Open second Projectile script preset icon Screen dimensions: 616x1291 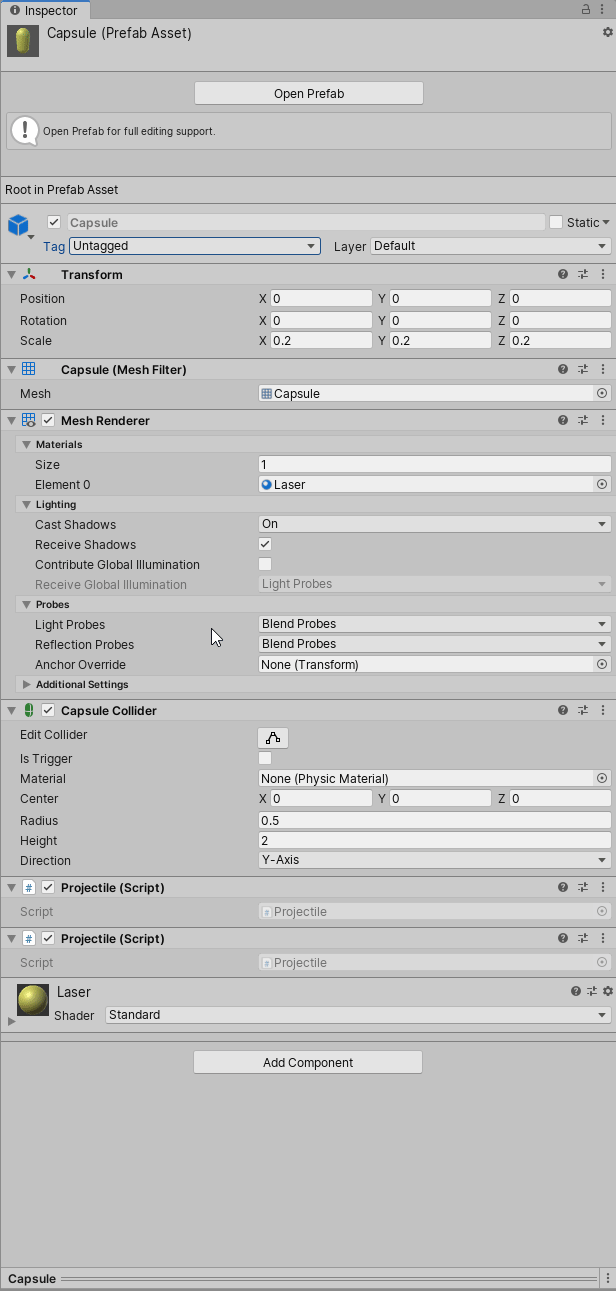583,938
